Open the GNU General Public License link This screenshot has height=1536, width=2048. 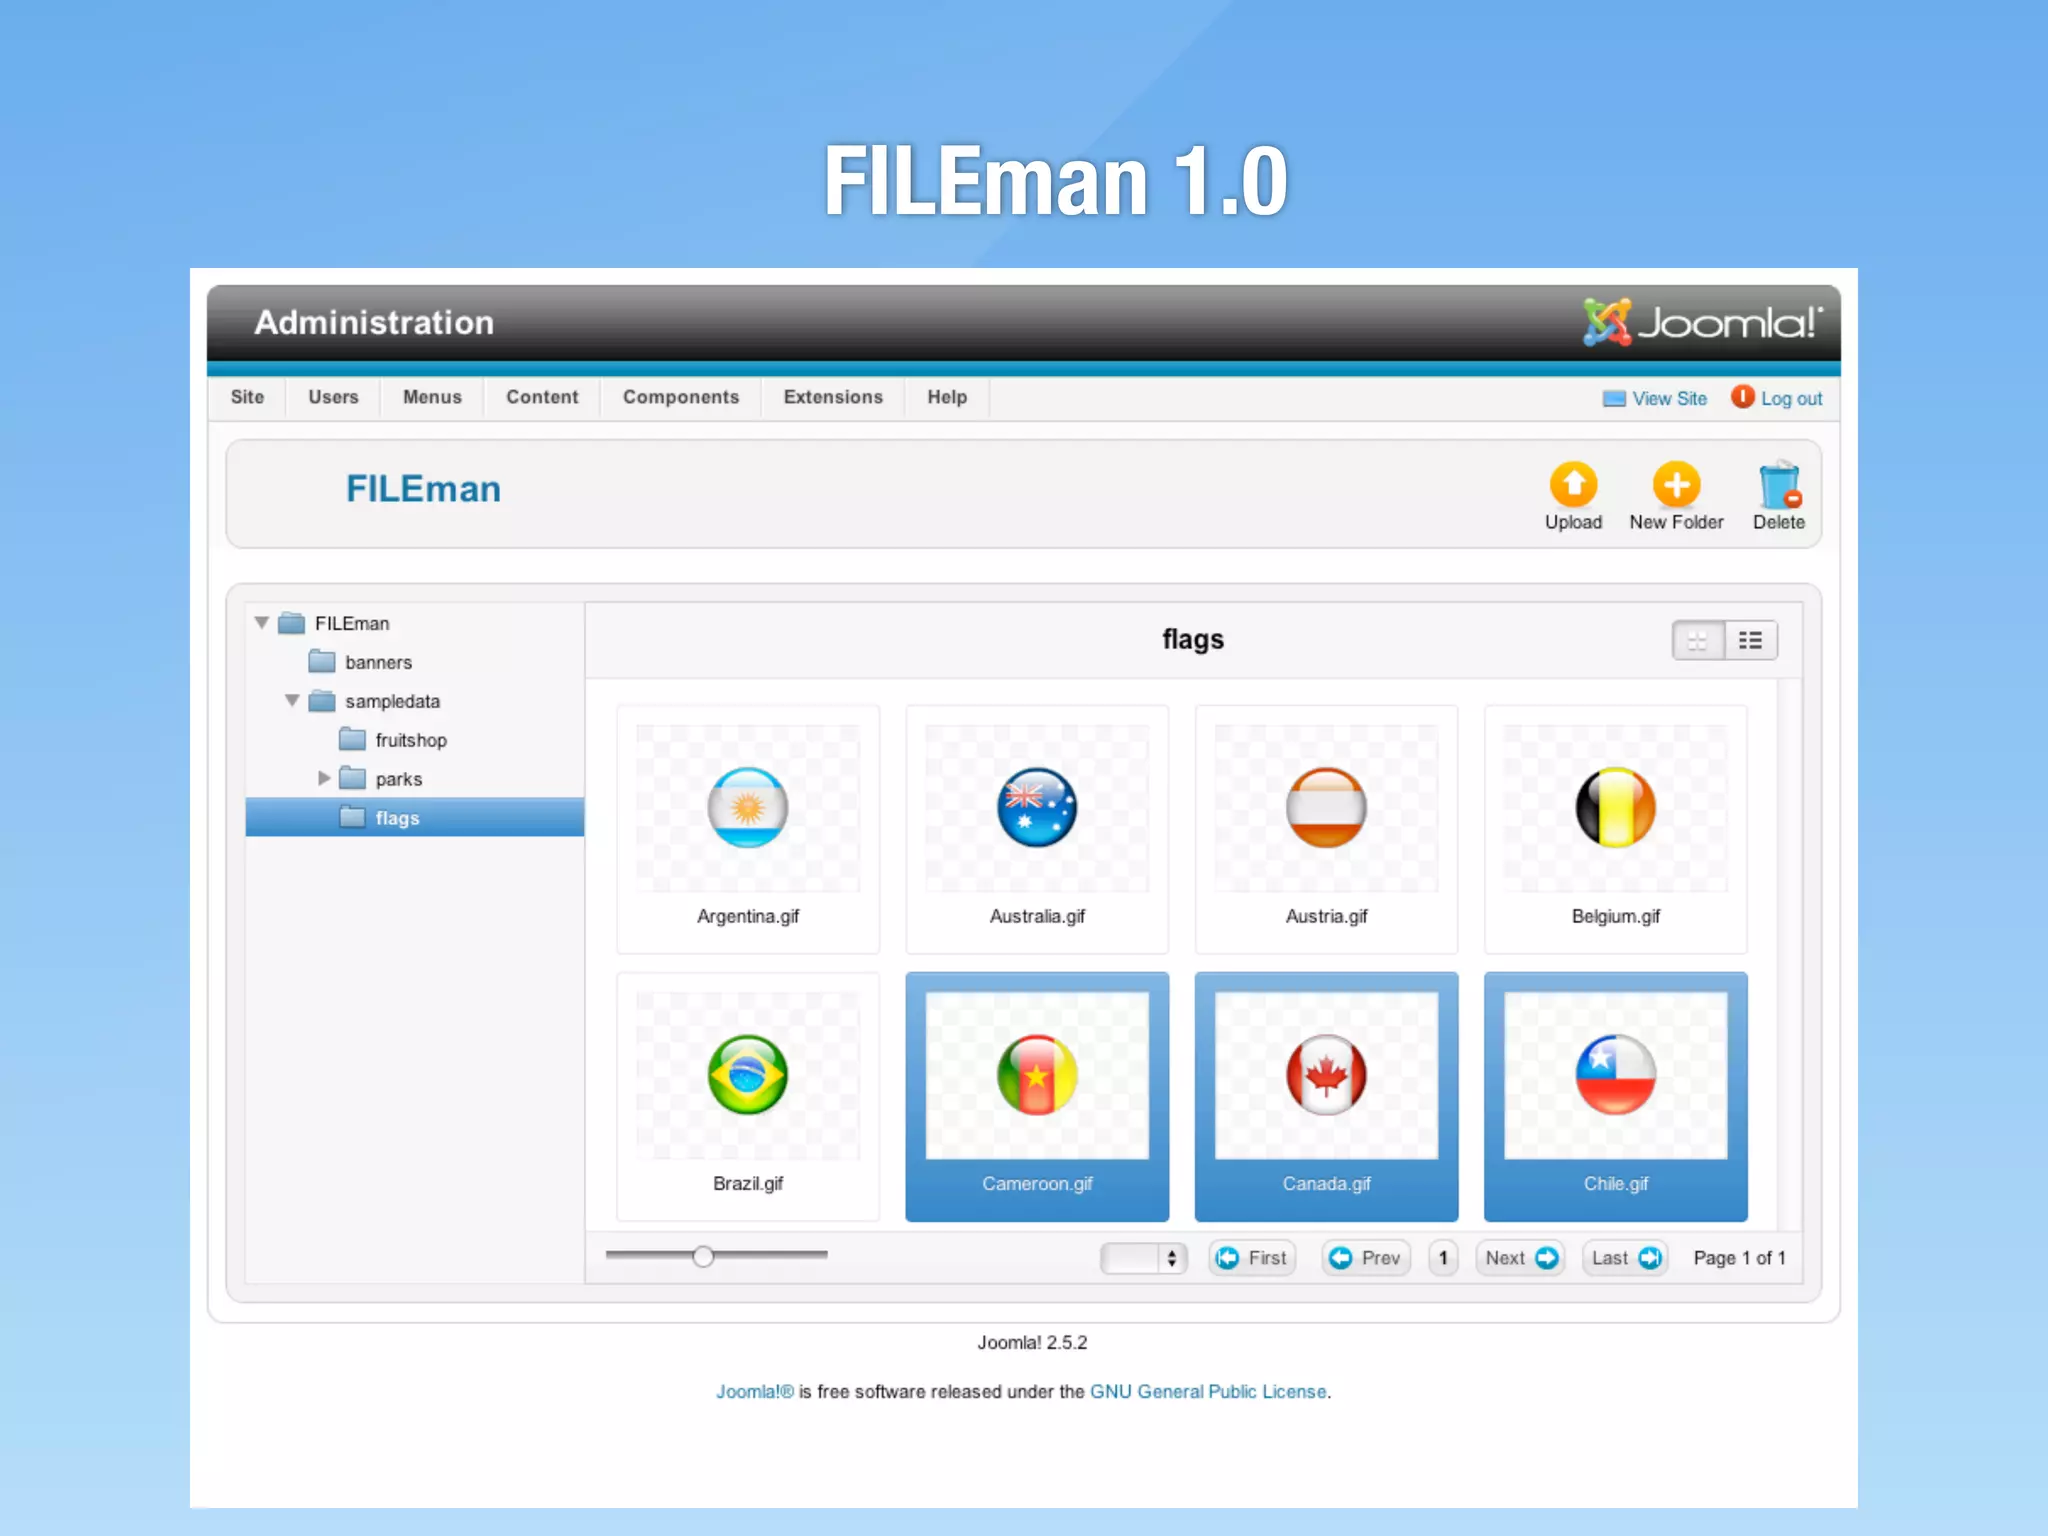[x=1208, y=1392]
